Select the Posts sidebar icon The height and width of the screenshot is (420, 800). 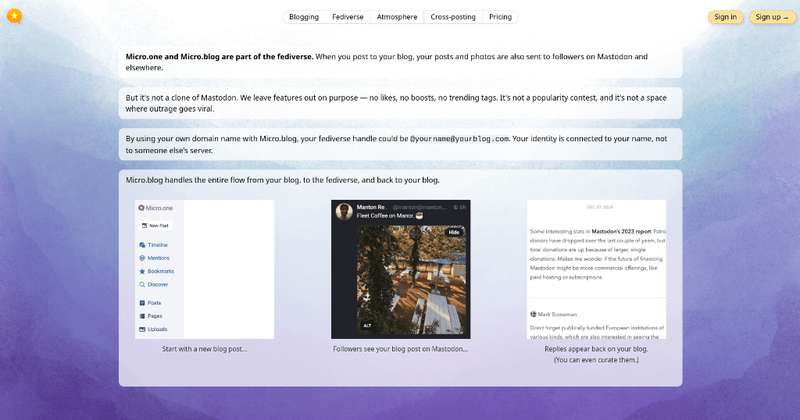(x=142, y=303)
